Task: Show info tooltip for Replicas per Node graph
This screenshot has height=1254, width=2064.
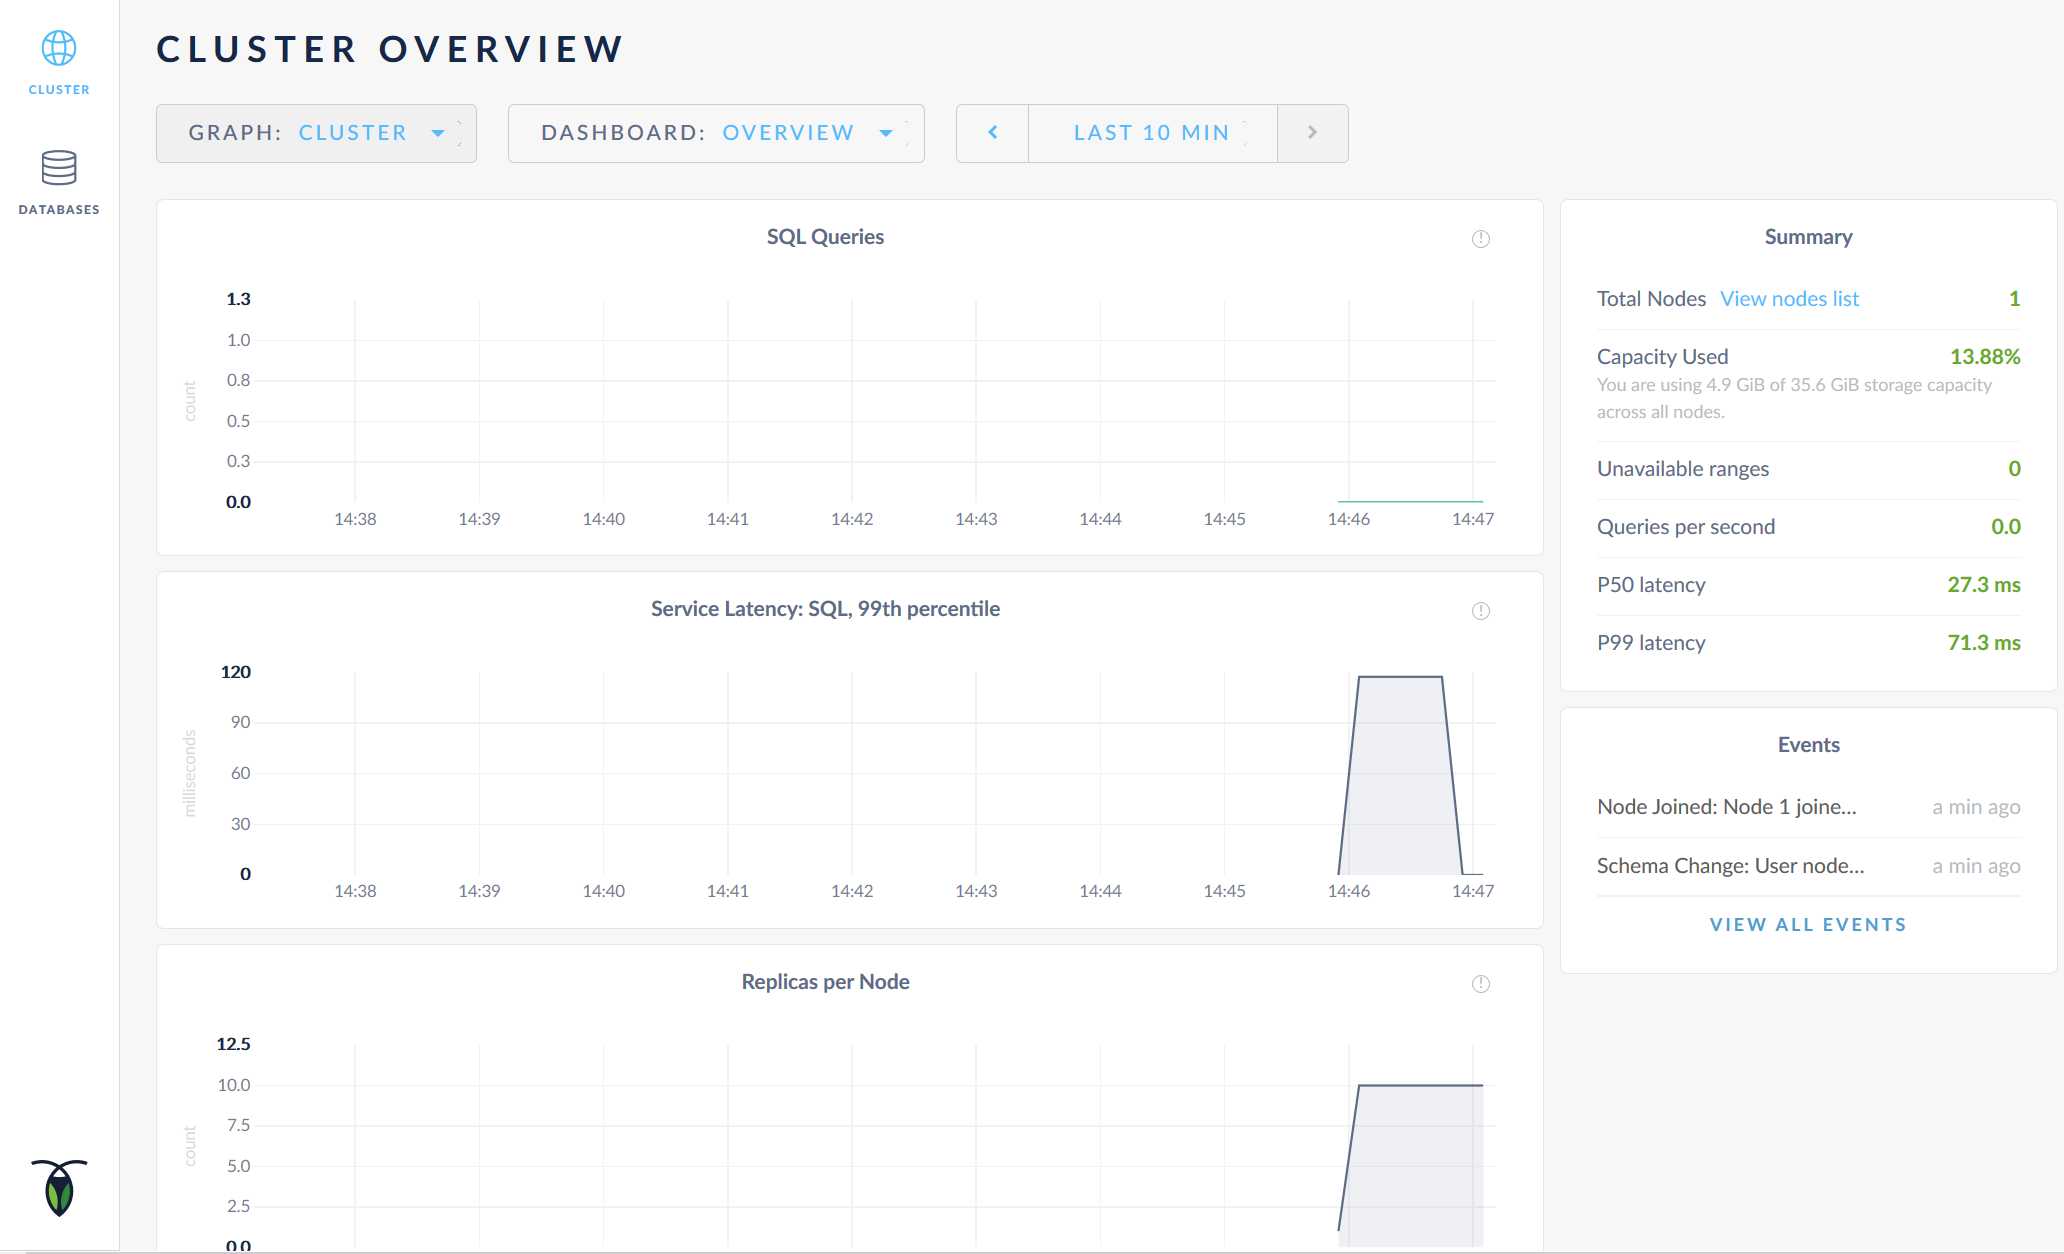Action: 1481,983
